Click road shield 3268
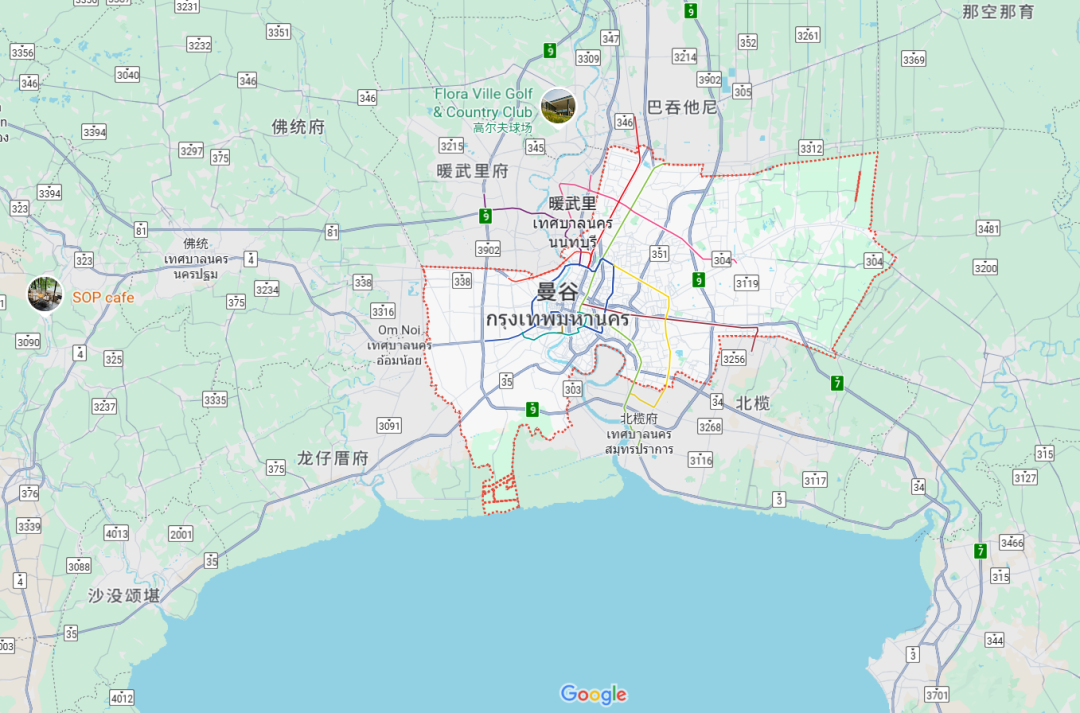This screenshot has height=713, width=1080. (709, 426)
